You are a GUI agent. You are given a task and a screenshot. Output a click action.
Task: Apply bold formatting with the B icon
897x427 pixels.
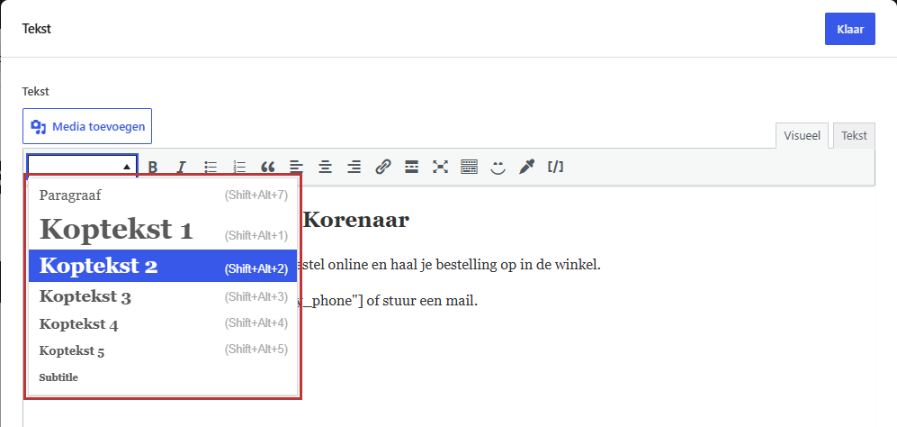pos(153,167)
